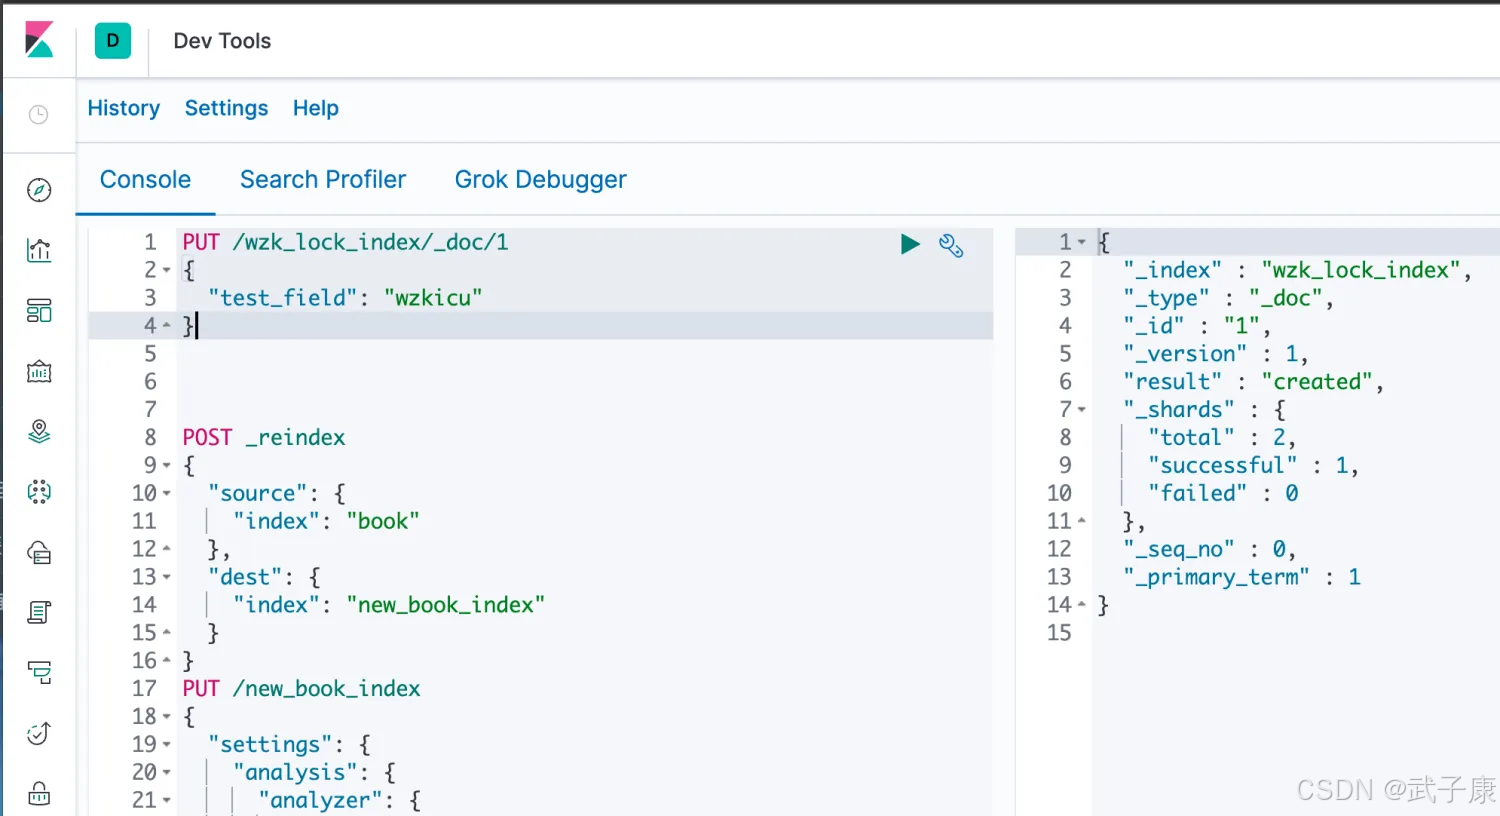This screenshot has height=816, width=1500.
Task: Open the History link
Action: 124,108
